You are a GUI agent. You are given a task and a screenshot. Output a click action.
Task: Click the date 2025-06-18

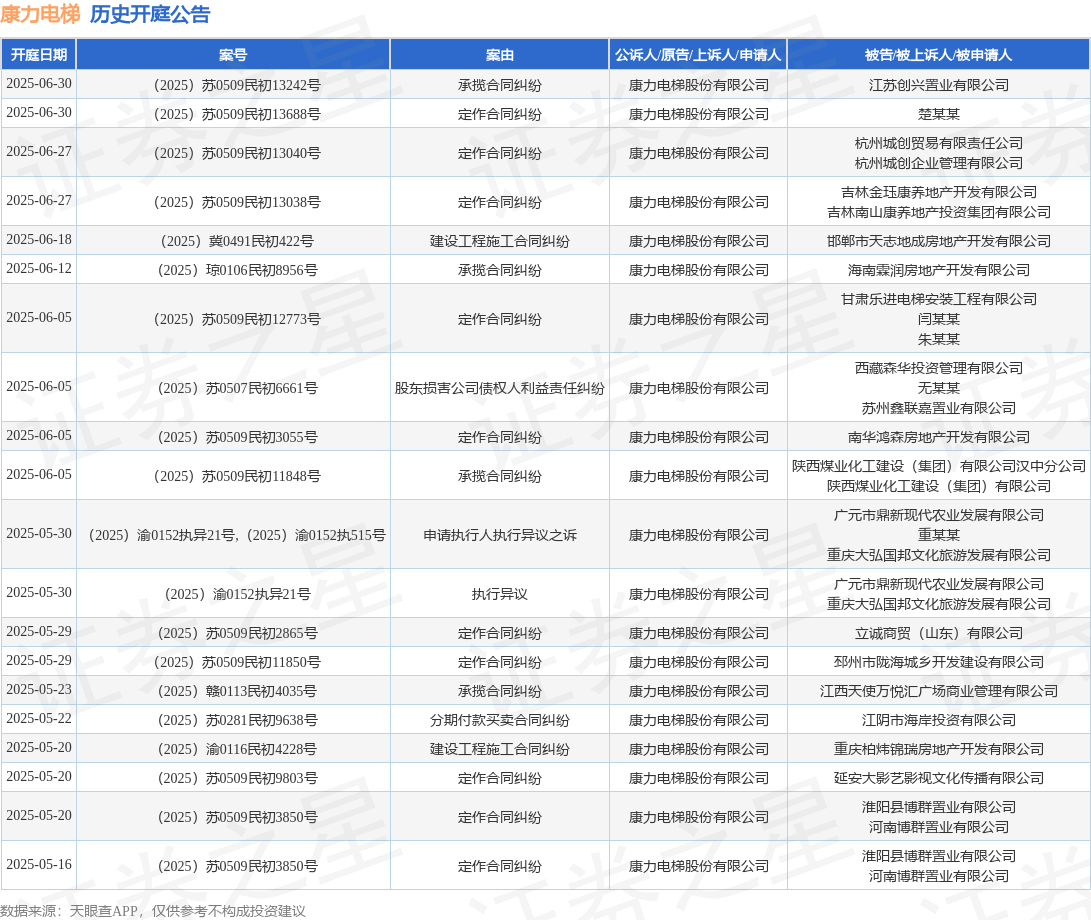[x=39, y=239]
